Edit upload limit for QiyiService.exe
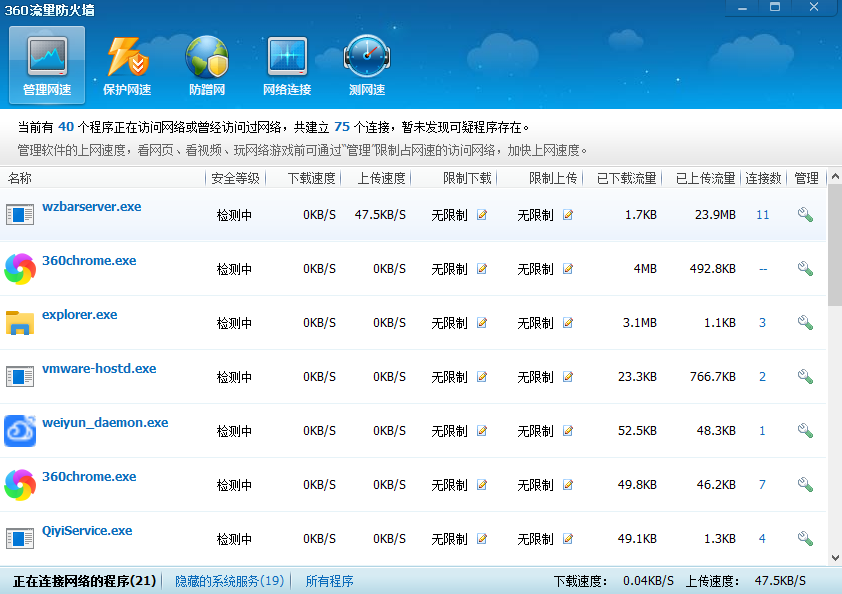 (x=568, y=539)
